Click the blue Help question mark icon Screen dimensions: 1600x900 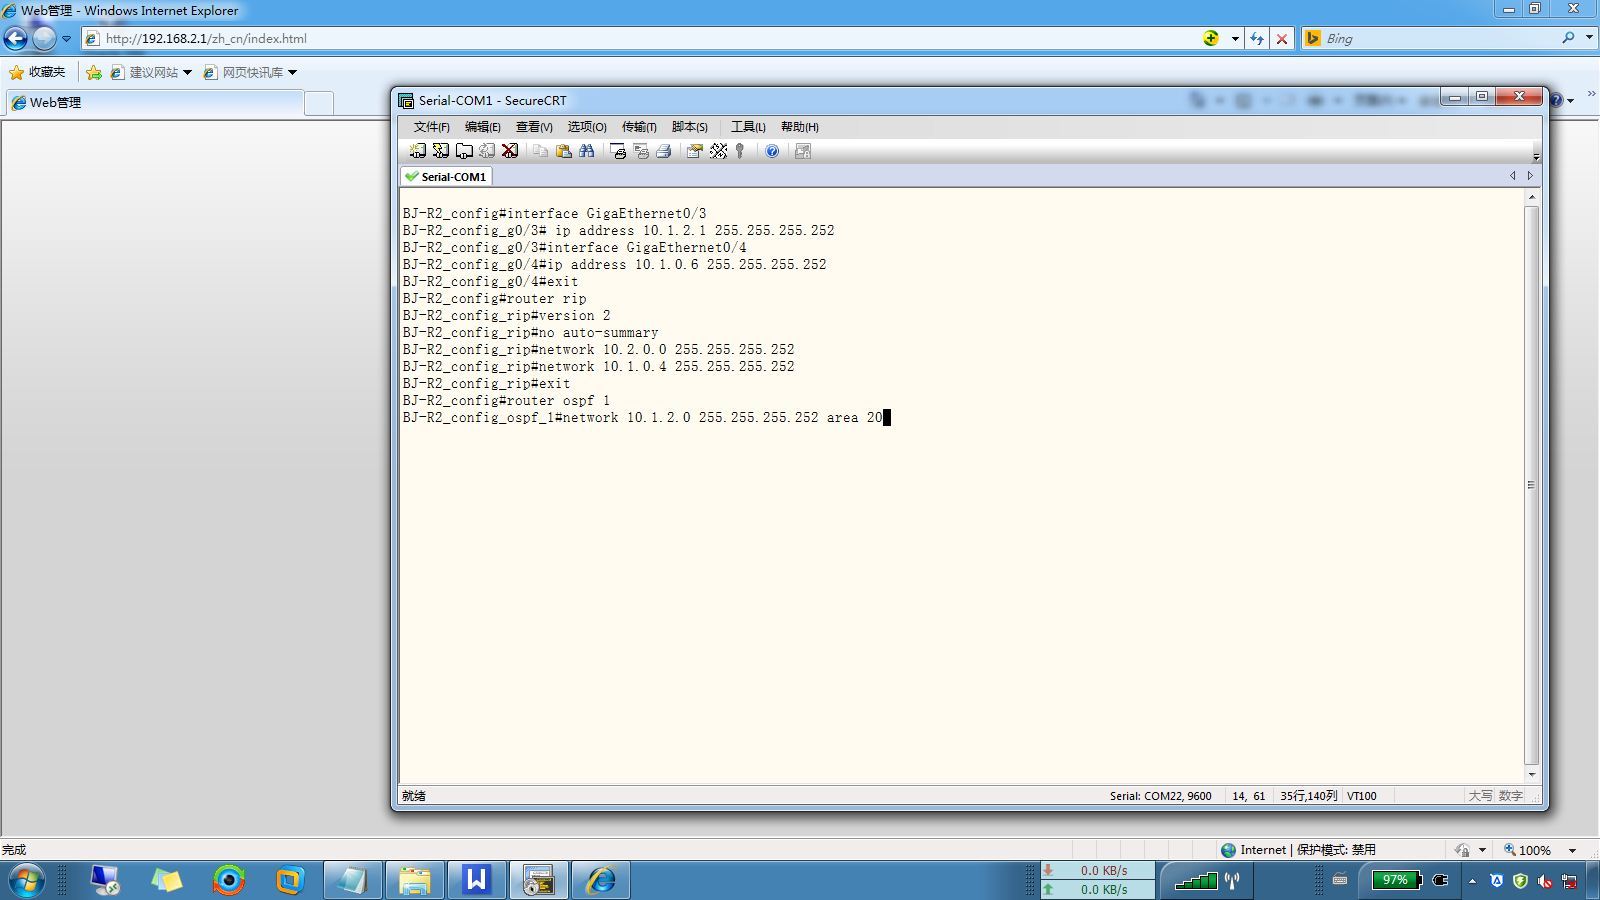click(772, 151)
